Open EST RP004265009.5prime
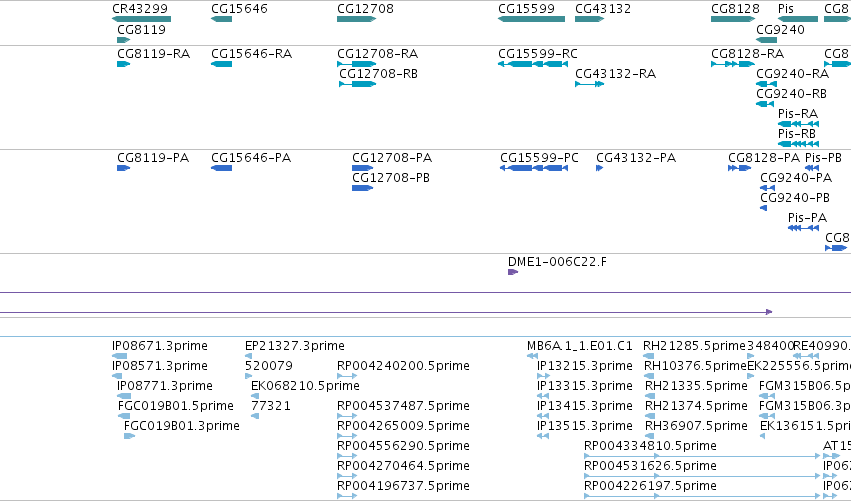The width and height of the screenshot is (851, 501). click(x=403, y=427)
